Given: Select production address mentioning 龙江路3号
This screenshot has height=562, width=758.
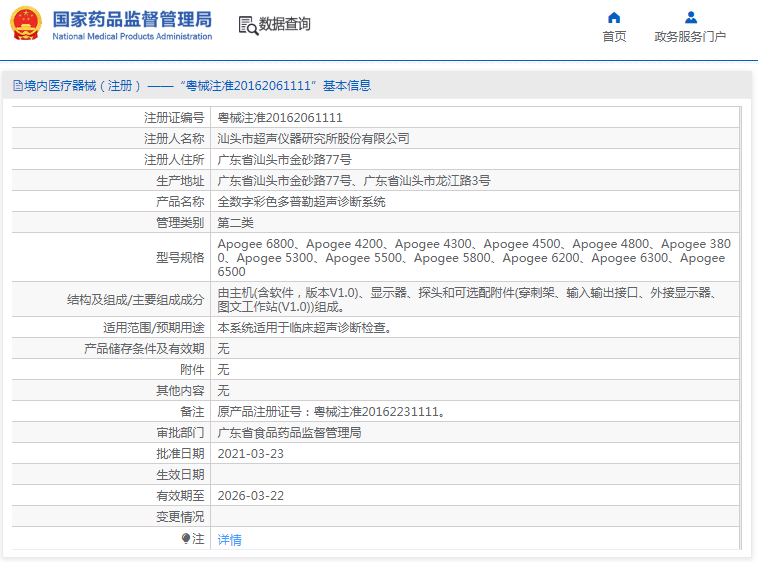Looking at the screenshot, I should pos(354,181).
